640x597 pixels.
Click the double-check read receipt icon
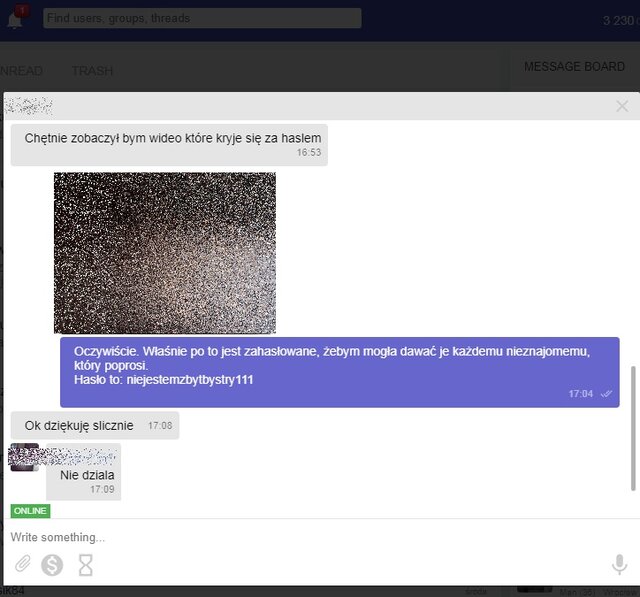[x=606, y=394]
